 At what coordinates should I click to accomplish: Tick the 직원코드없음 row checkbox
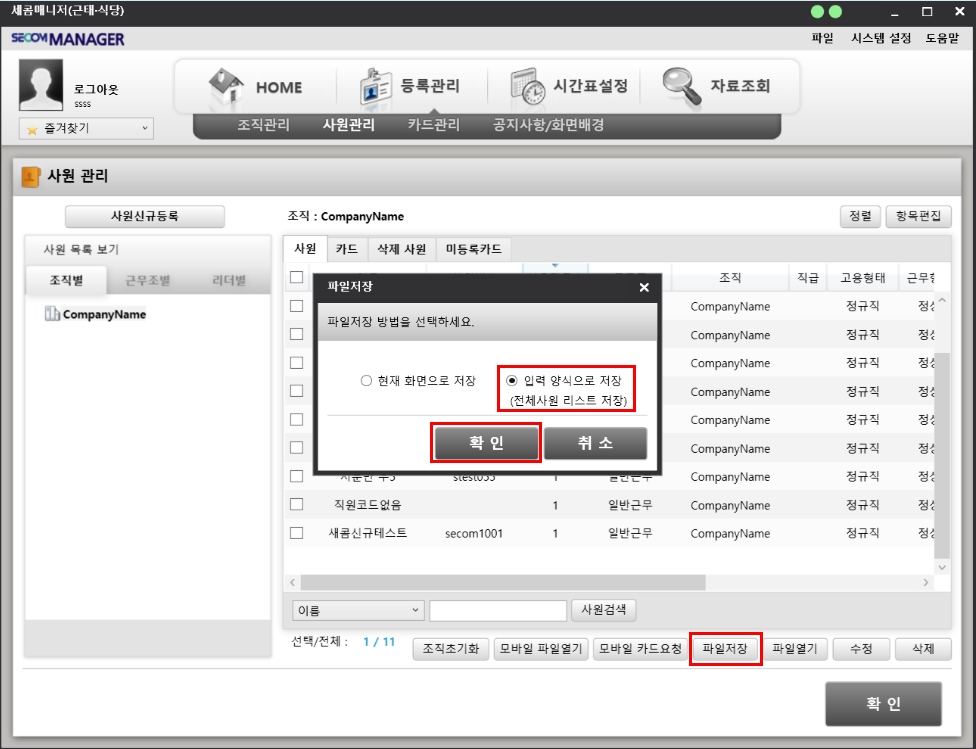tap(297, 504)
